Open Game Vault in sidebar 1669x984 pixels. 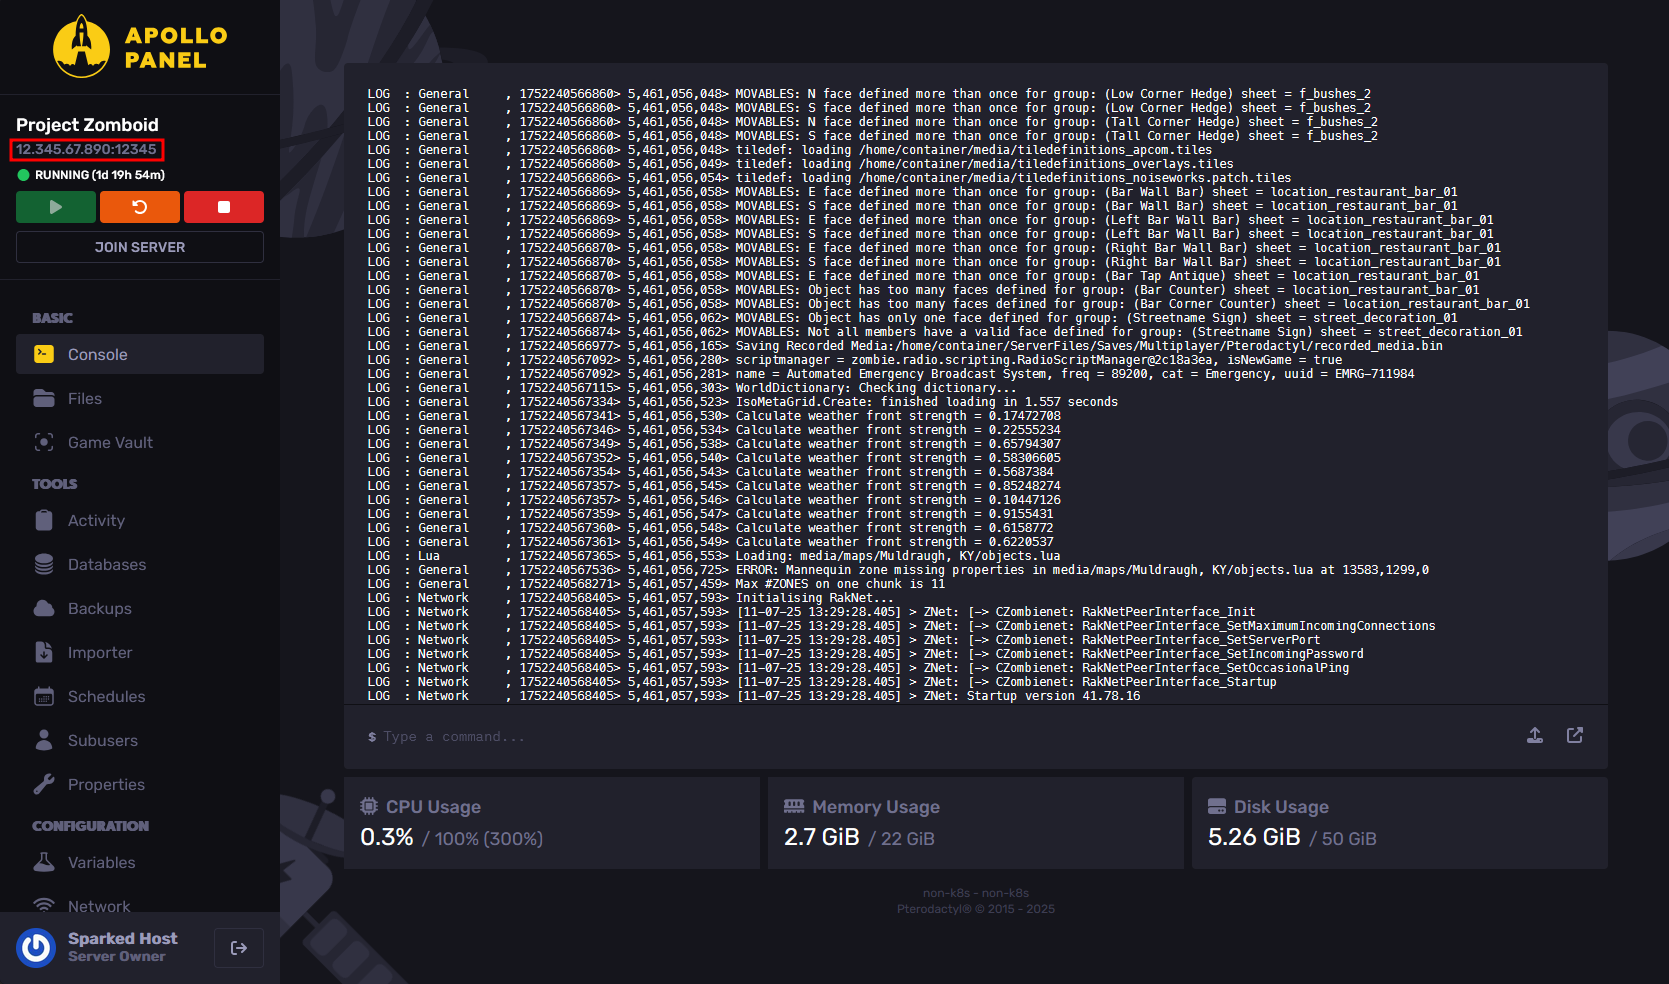tap(140, 442)
